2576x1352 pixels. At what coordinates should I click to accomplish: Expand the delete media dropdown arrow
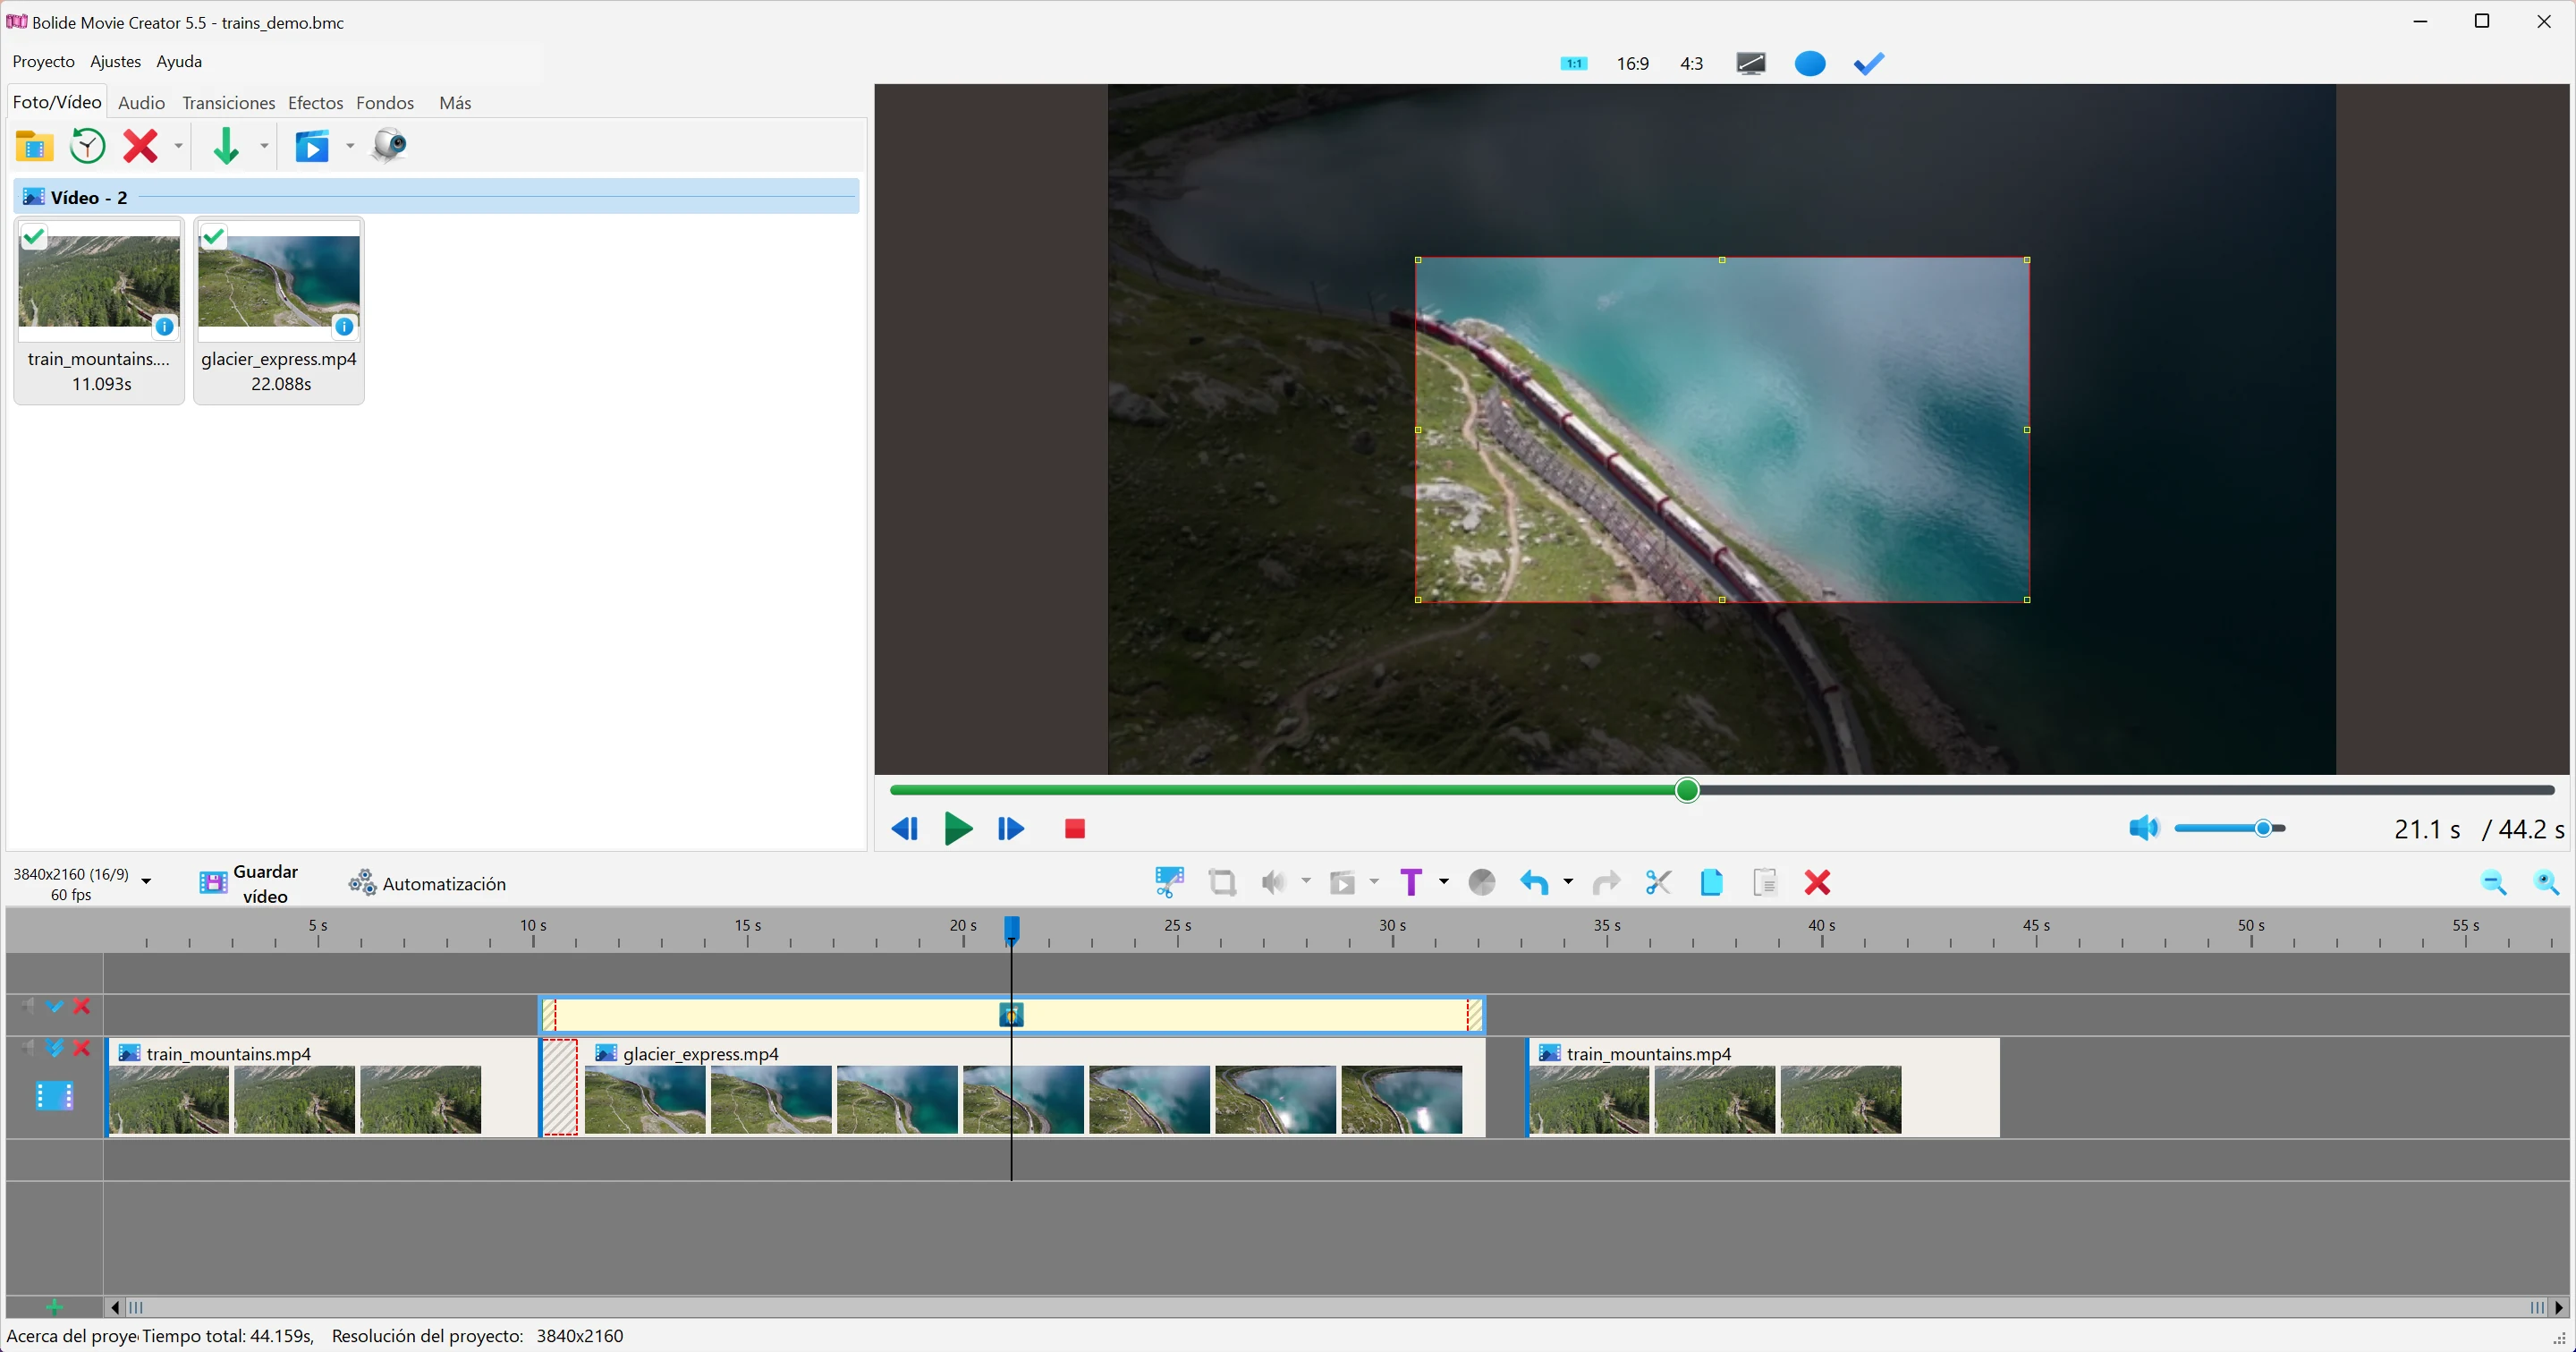click(178, 146)
